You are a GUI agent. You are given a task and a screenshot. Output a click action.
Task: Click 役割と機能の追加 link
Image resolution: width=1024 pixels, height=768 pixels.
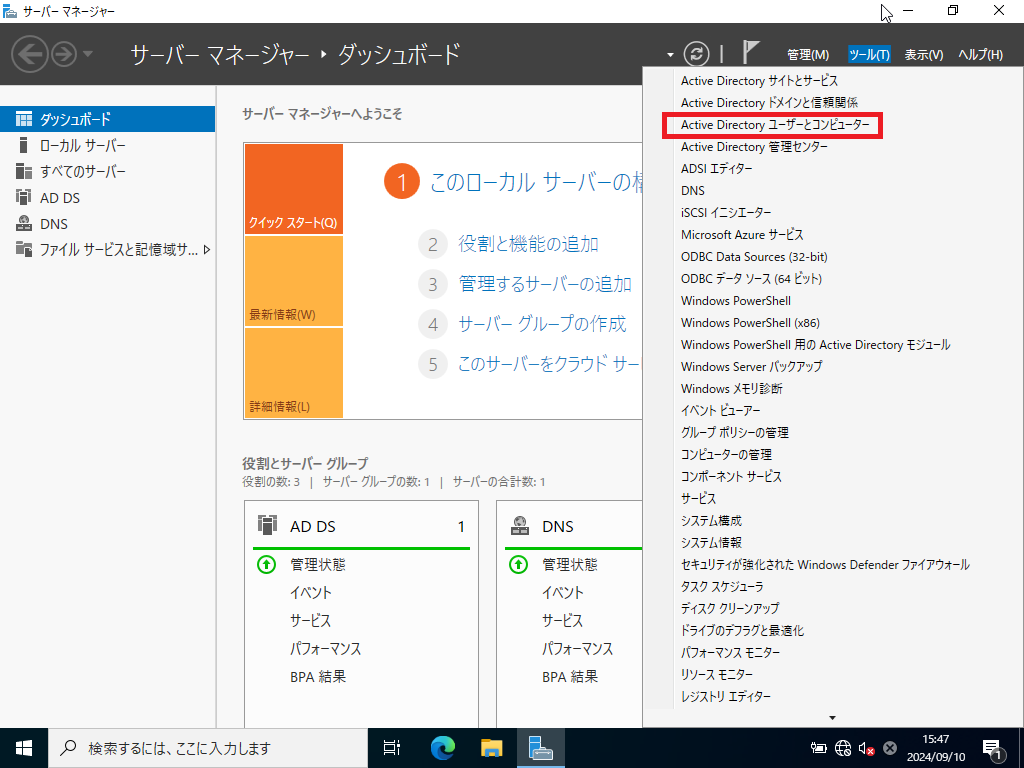click(528, 244)
